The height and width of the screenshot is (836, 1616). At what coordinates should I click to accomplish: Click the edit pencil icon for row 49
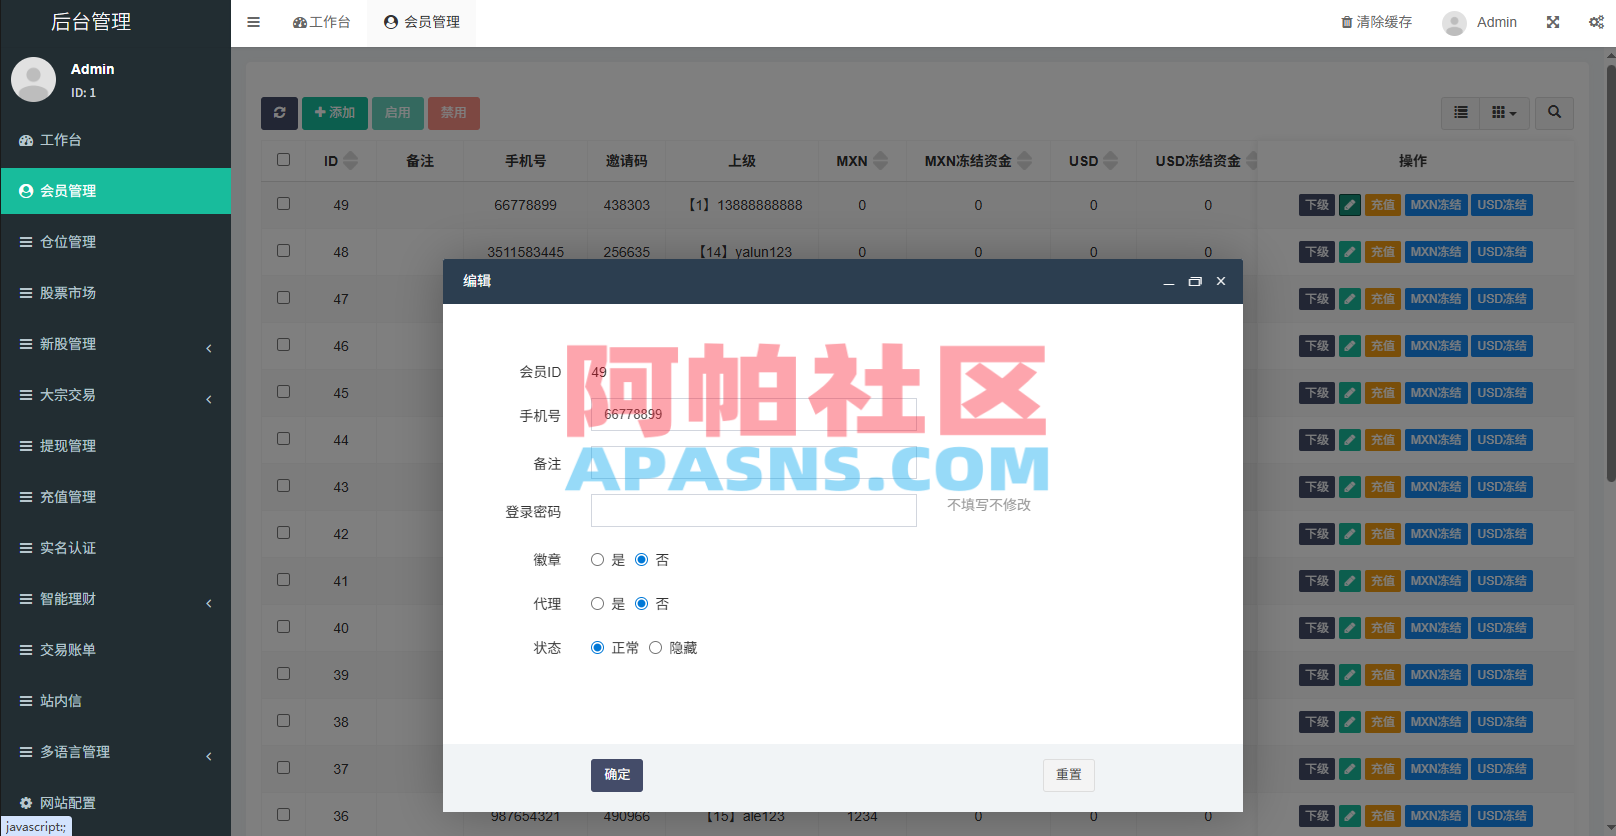(1350, 205)
